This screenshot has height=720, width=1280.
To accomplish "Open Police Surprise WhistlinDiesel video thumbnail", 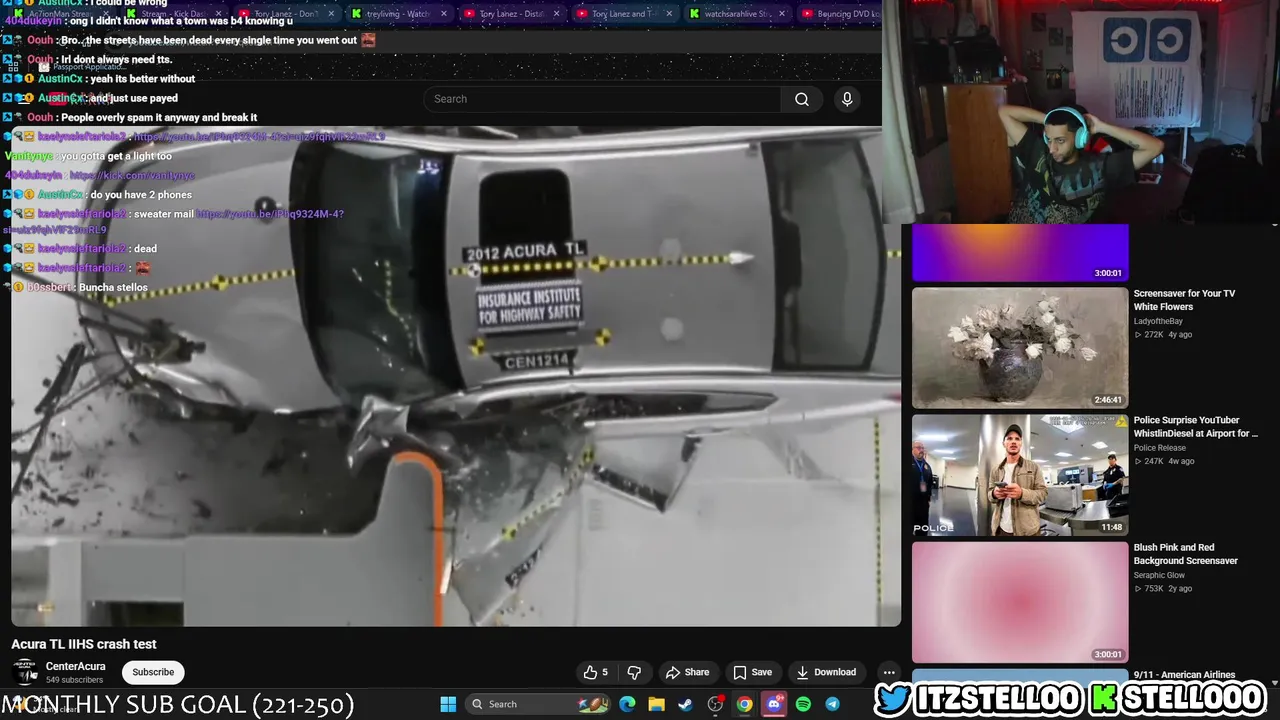I will [1020, 475].
